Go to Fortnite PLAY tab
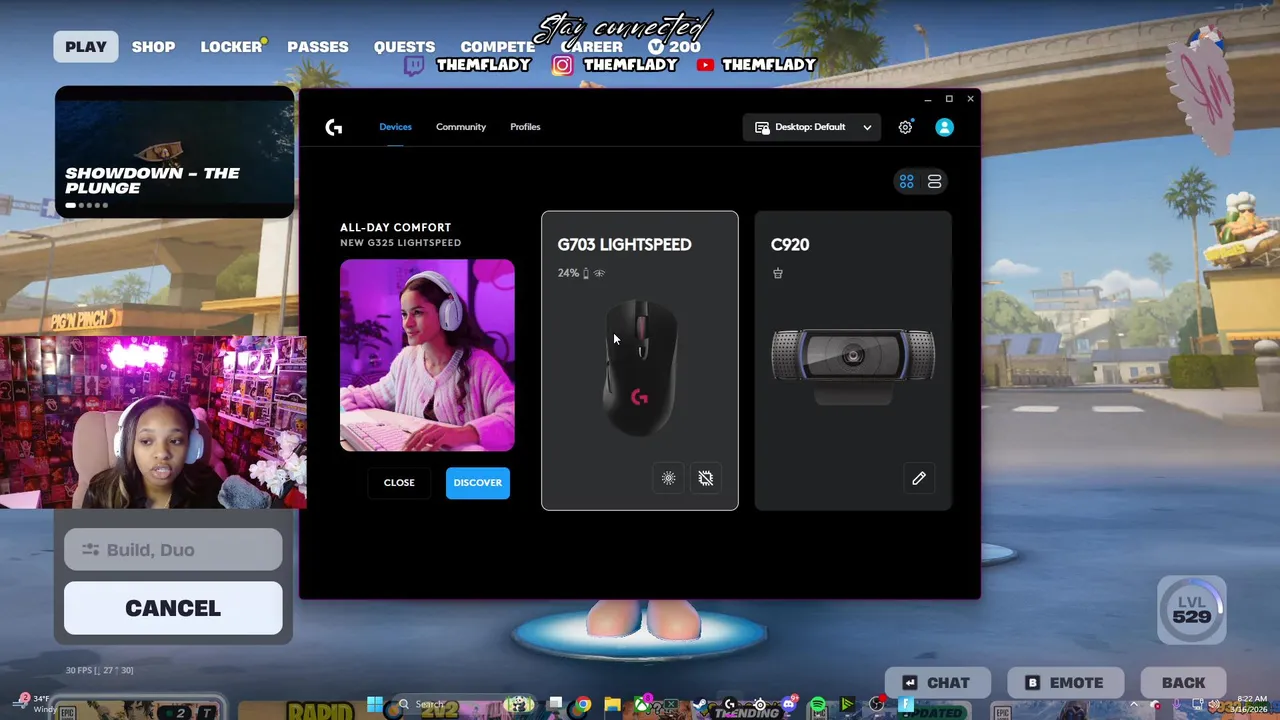The height and width of the screenshot is (720, 1280). (x=86, y=47)
